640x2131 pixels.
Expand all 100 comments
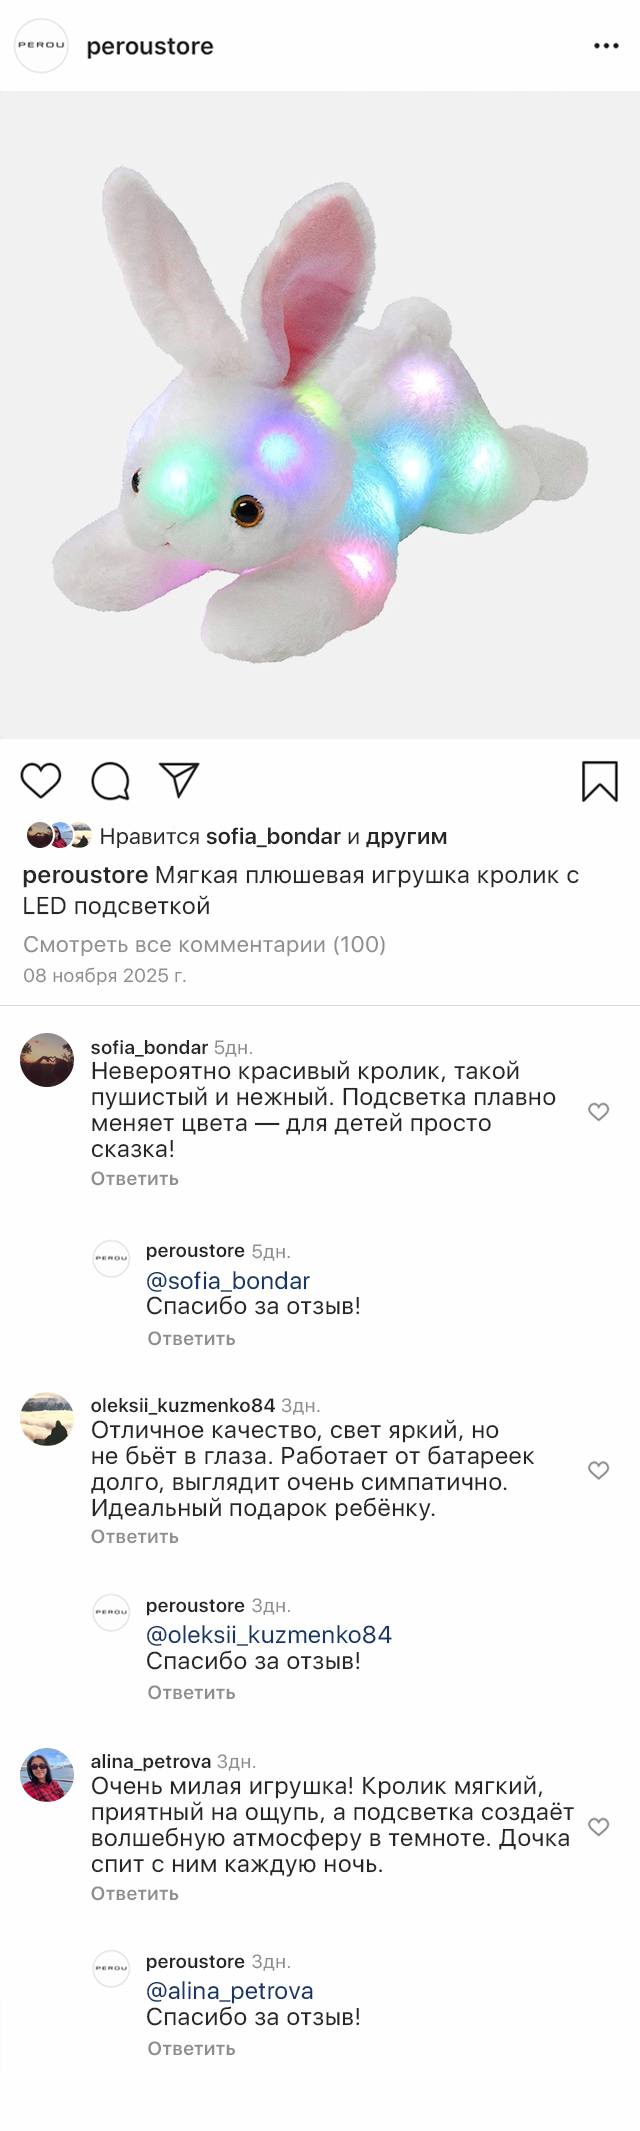[x=204, y=944]
